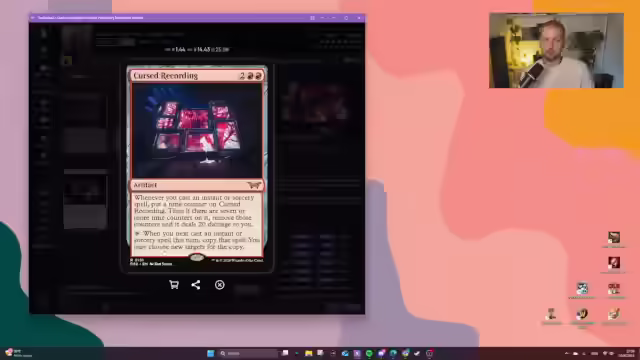Open Task View from the taskbar
The width and height of the screenshot is (640, 360).
pyautogui.click(x=285, y=353)
